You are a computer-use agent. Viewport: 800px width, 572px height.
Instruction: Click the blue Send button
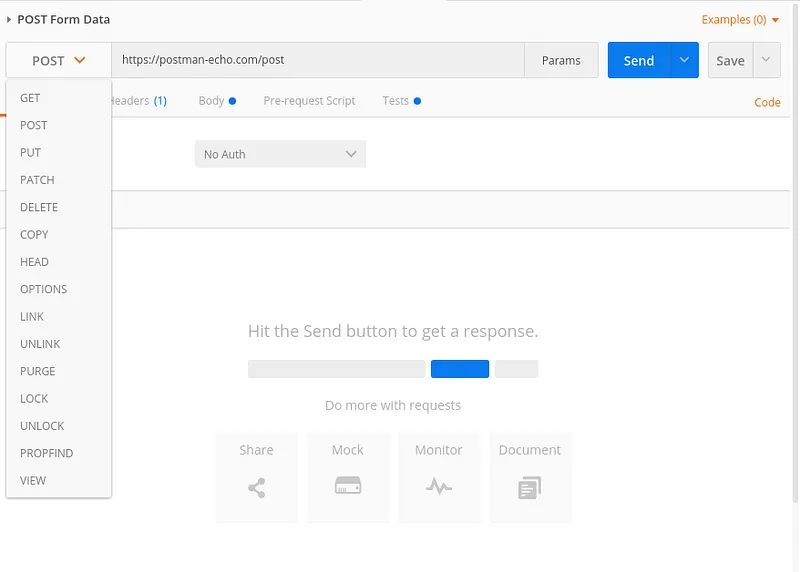coord(639,60)
